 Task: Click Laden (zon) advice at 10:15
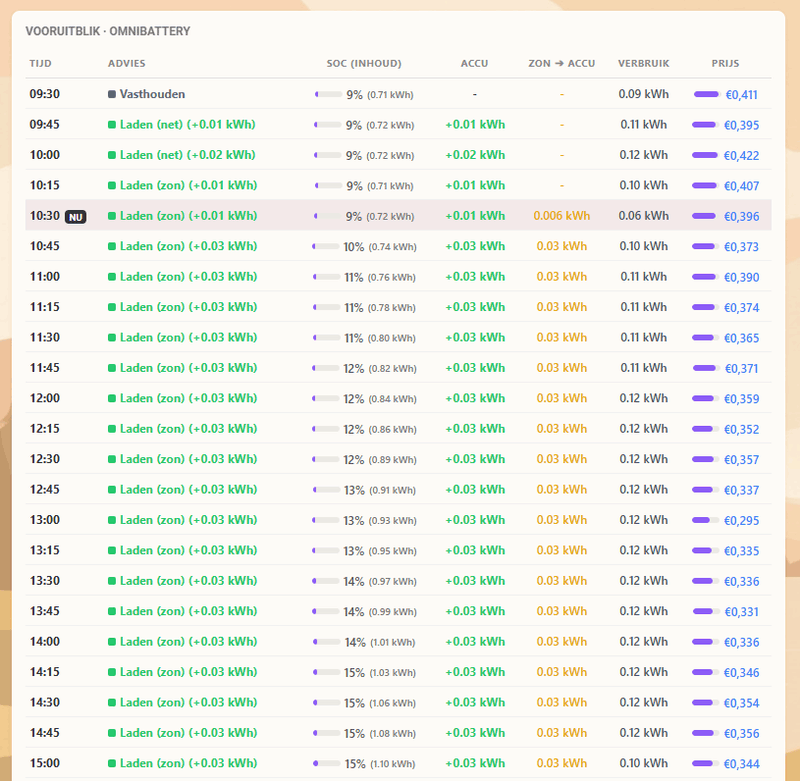pyautogui.click(x=188, y=185)
